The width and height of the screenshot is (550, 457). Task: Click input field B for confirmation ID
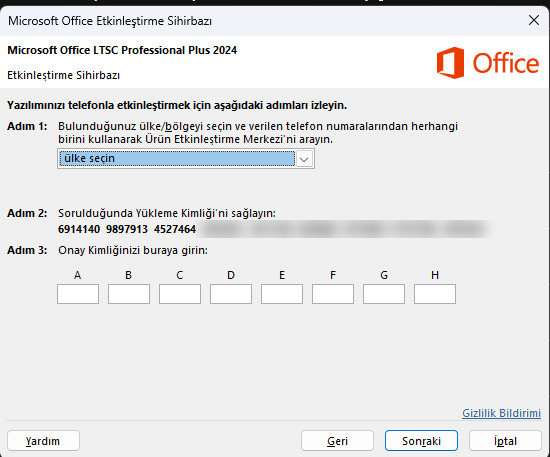(129, 294)
